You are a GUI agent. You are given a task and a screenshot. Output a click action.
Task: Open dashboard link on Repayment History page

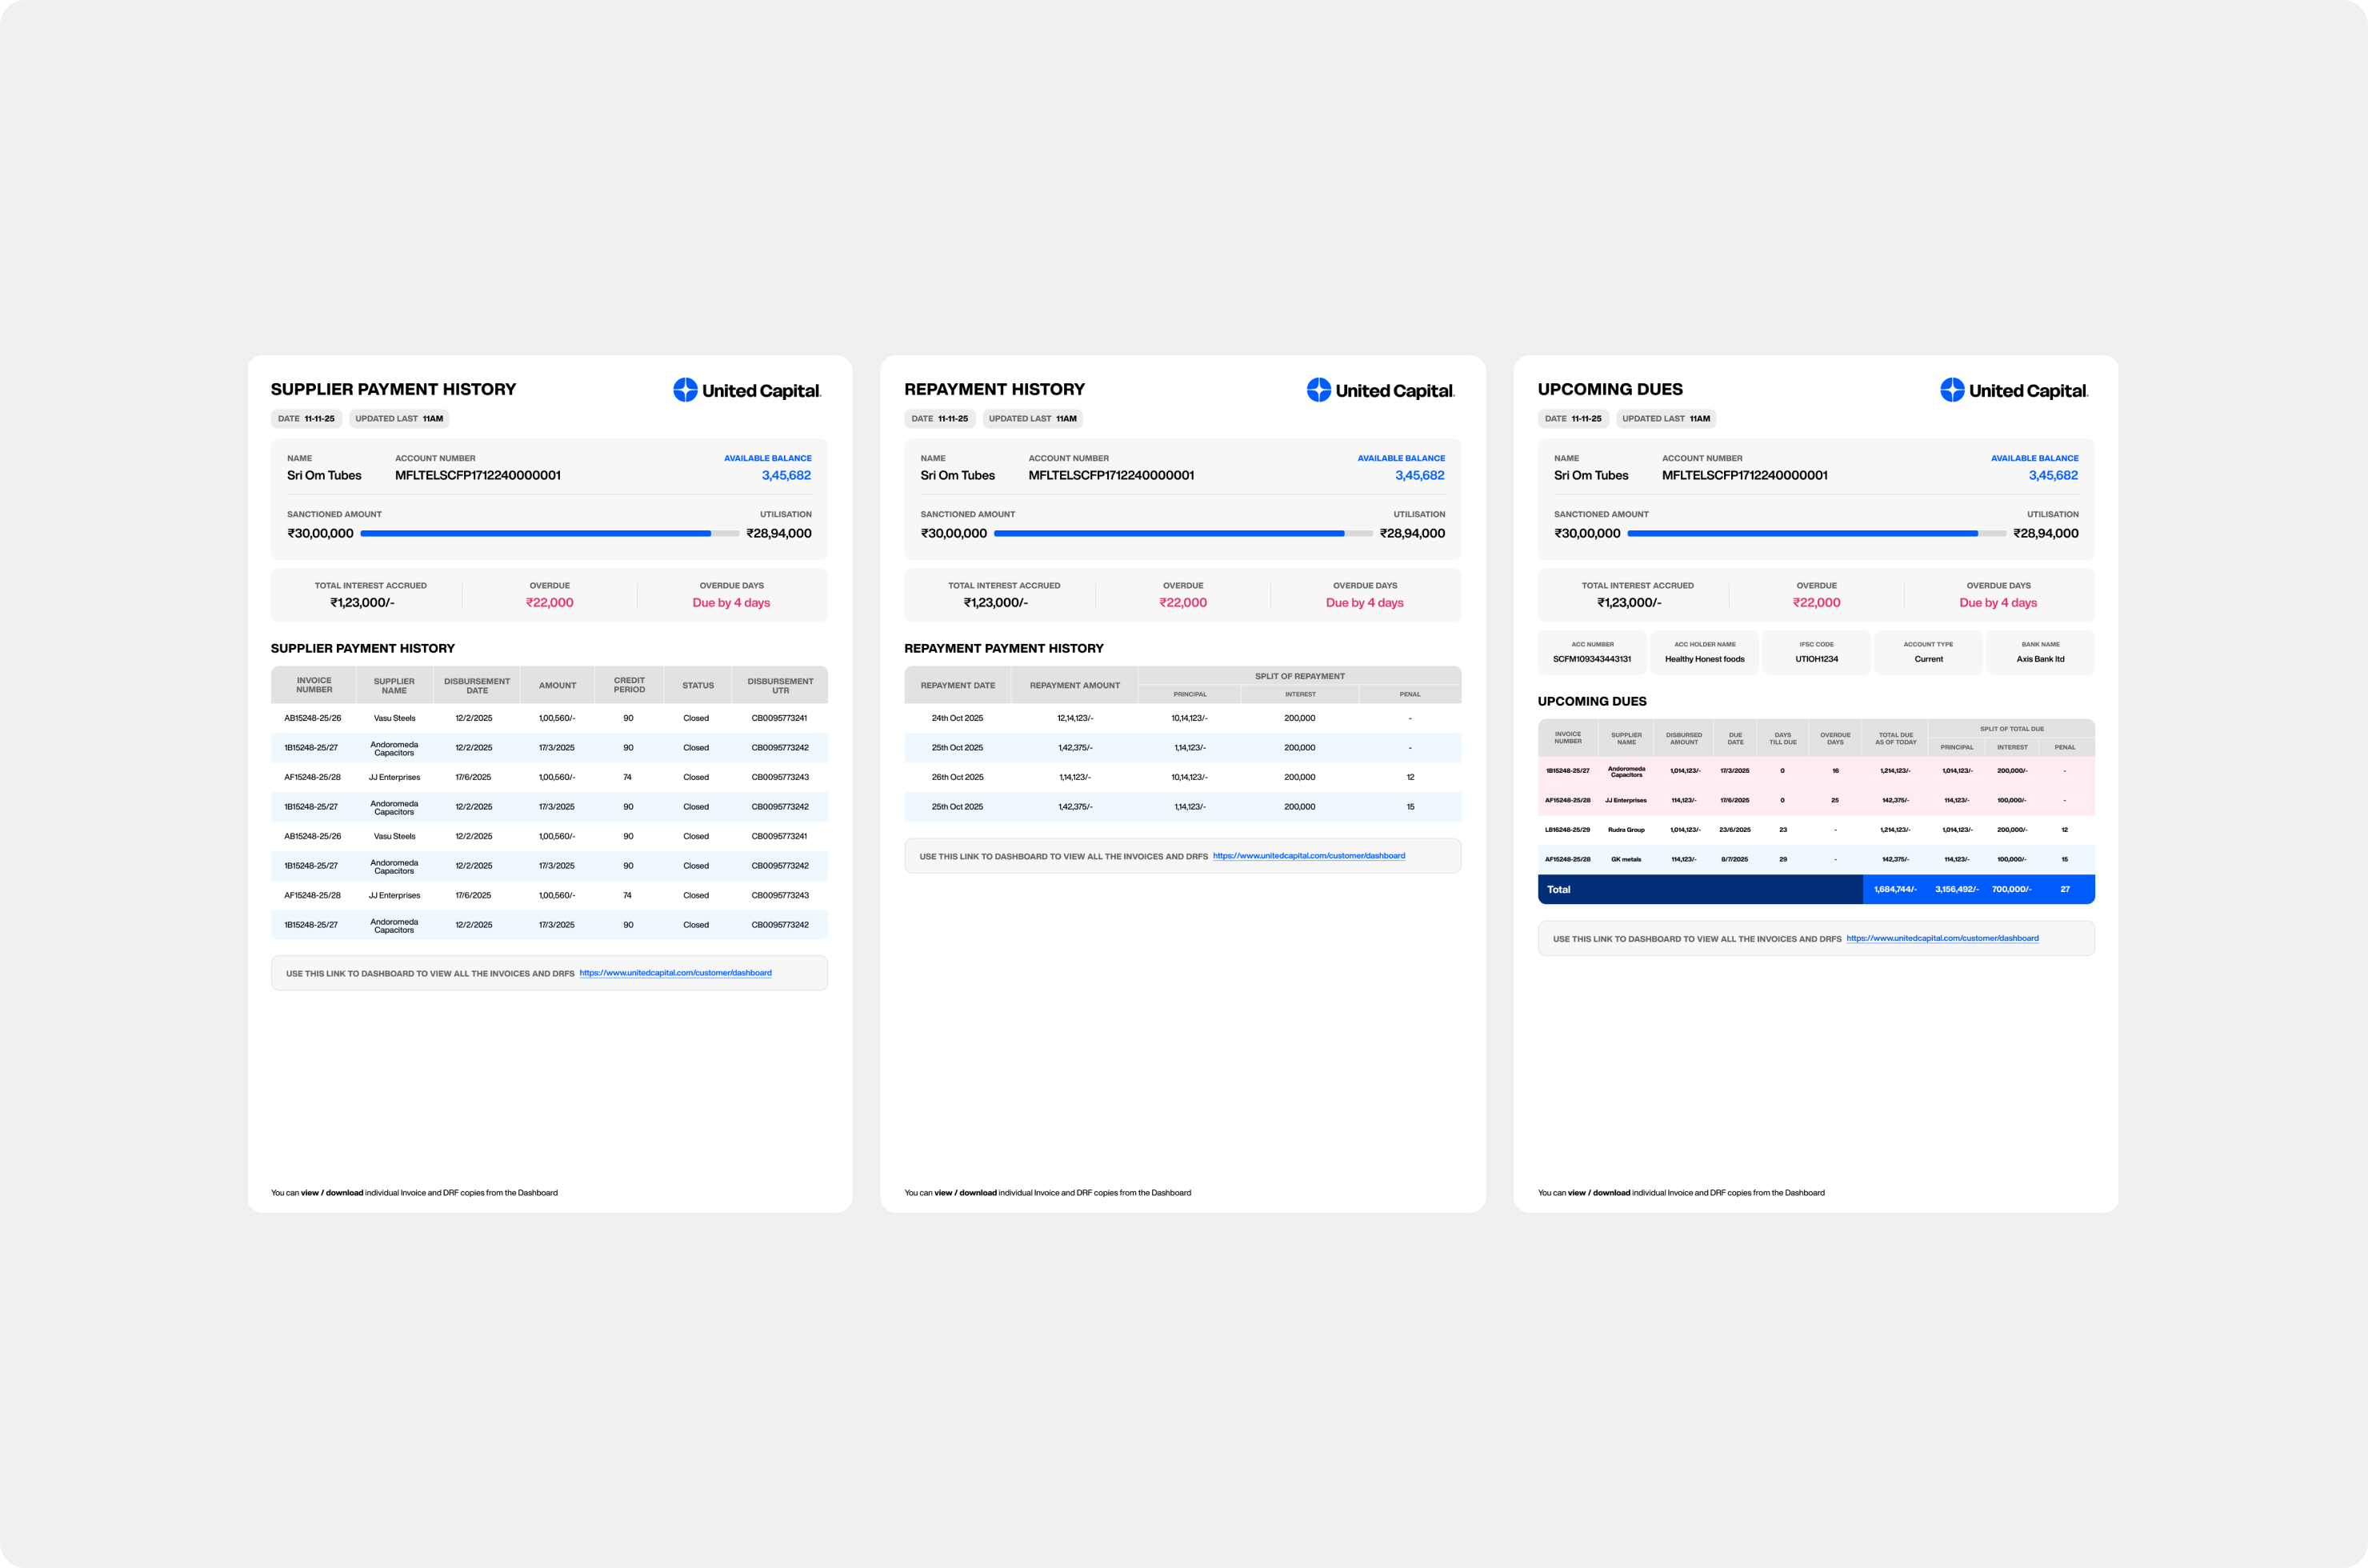1308,856
